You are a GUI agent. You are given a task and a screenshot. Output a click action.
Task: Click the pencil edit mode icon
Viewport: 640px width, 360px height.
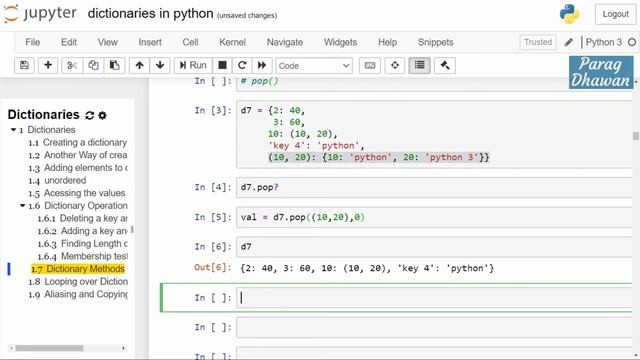pyautogui.click(x=569, y=42)
